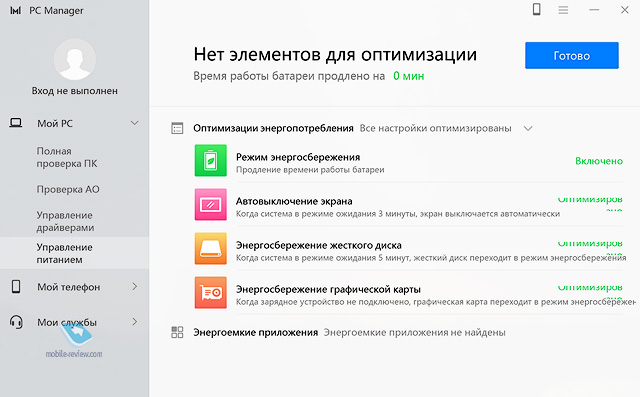Click the laptop icon next to Мой PC
This screenshot has height=397, width=640.
click(x=16, y=123)
